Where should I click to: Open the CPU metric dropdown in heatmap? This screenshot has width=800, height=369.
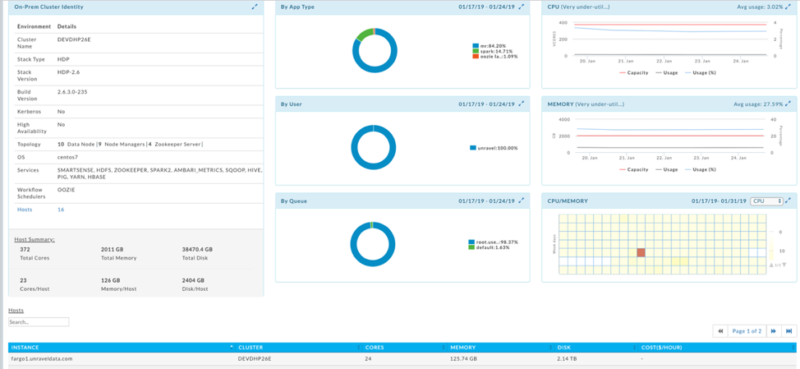pyautogui.click(x=767, y=201)
